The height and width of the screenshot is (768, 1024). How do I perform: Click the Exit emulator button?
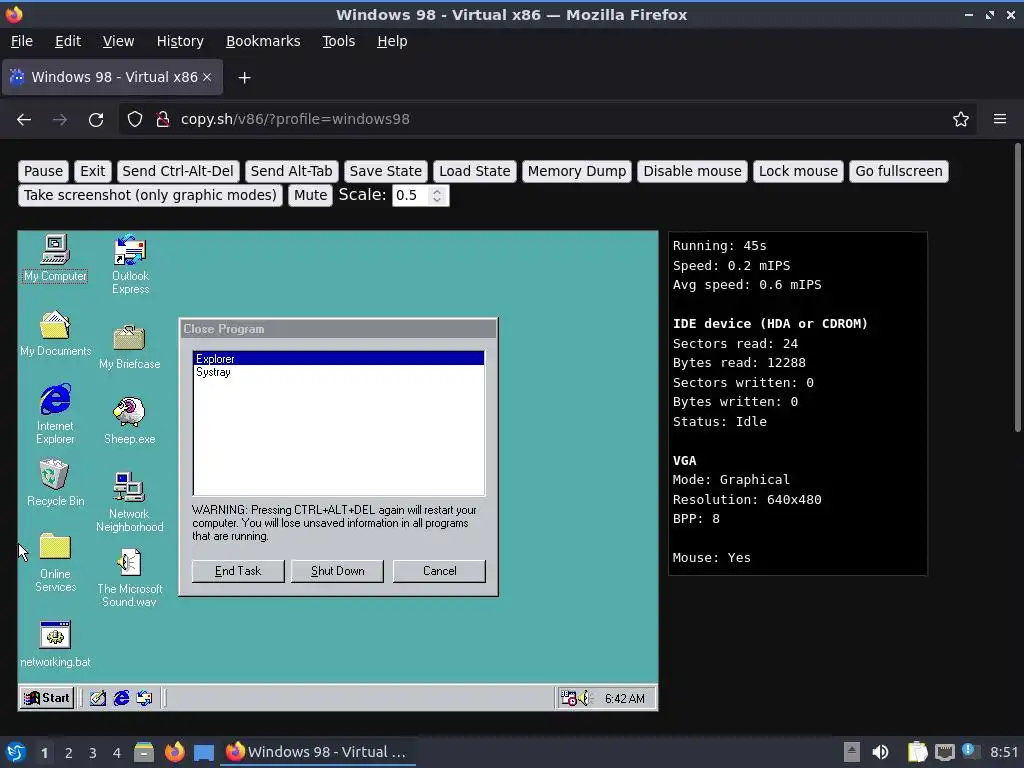pos(93,171)
